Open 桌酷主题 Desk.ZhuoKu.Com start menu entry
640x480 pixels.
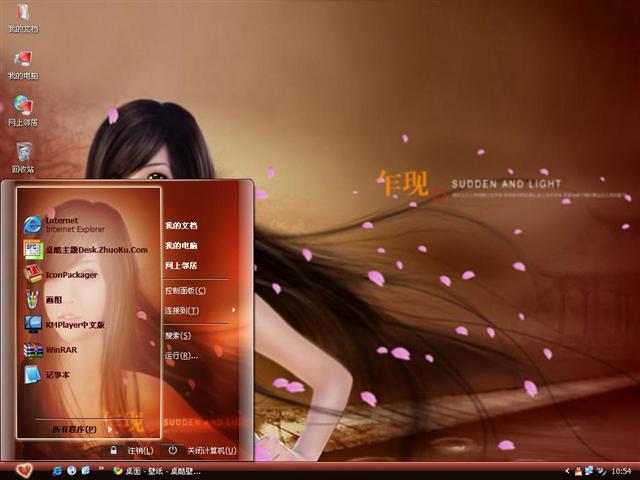[86, 250]
